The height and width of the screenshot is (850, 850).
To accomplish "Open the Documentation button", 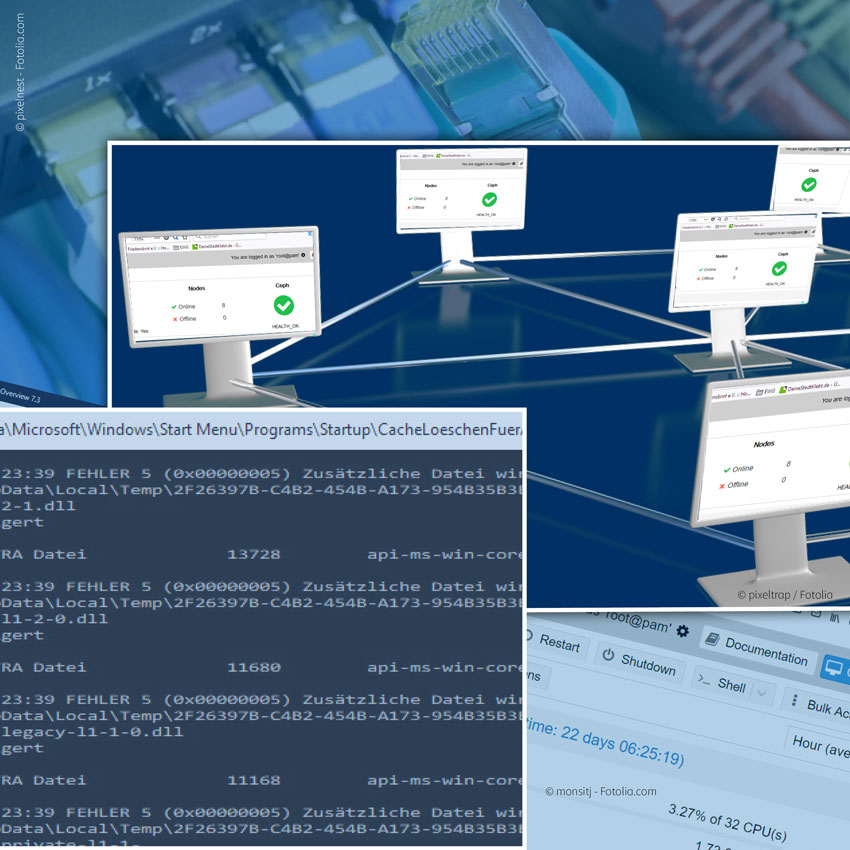I will tap(765, 650).
